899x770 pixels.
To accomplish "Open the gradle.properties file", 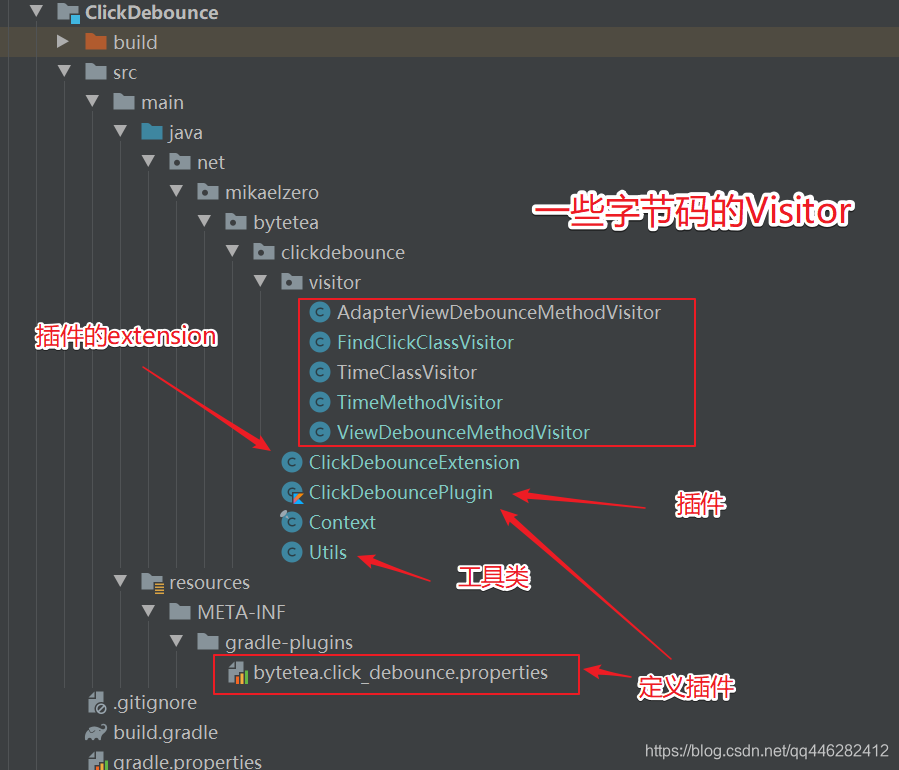I will (x=187, y=761).
